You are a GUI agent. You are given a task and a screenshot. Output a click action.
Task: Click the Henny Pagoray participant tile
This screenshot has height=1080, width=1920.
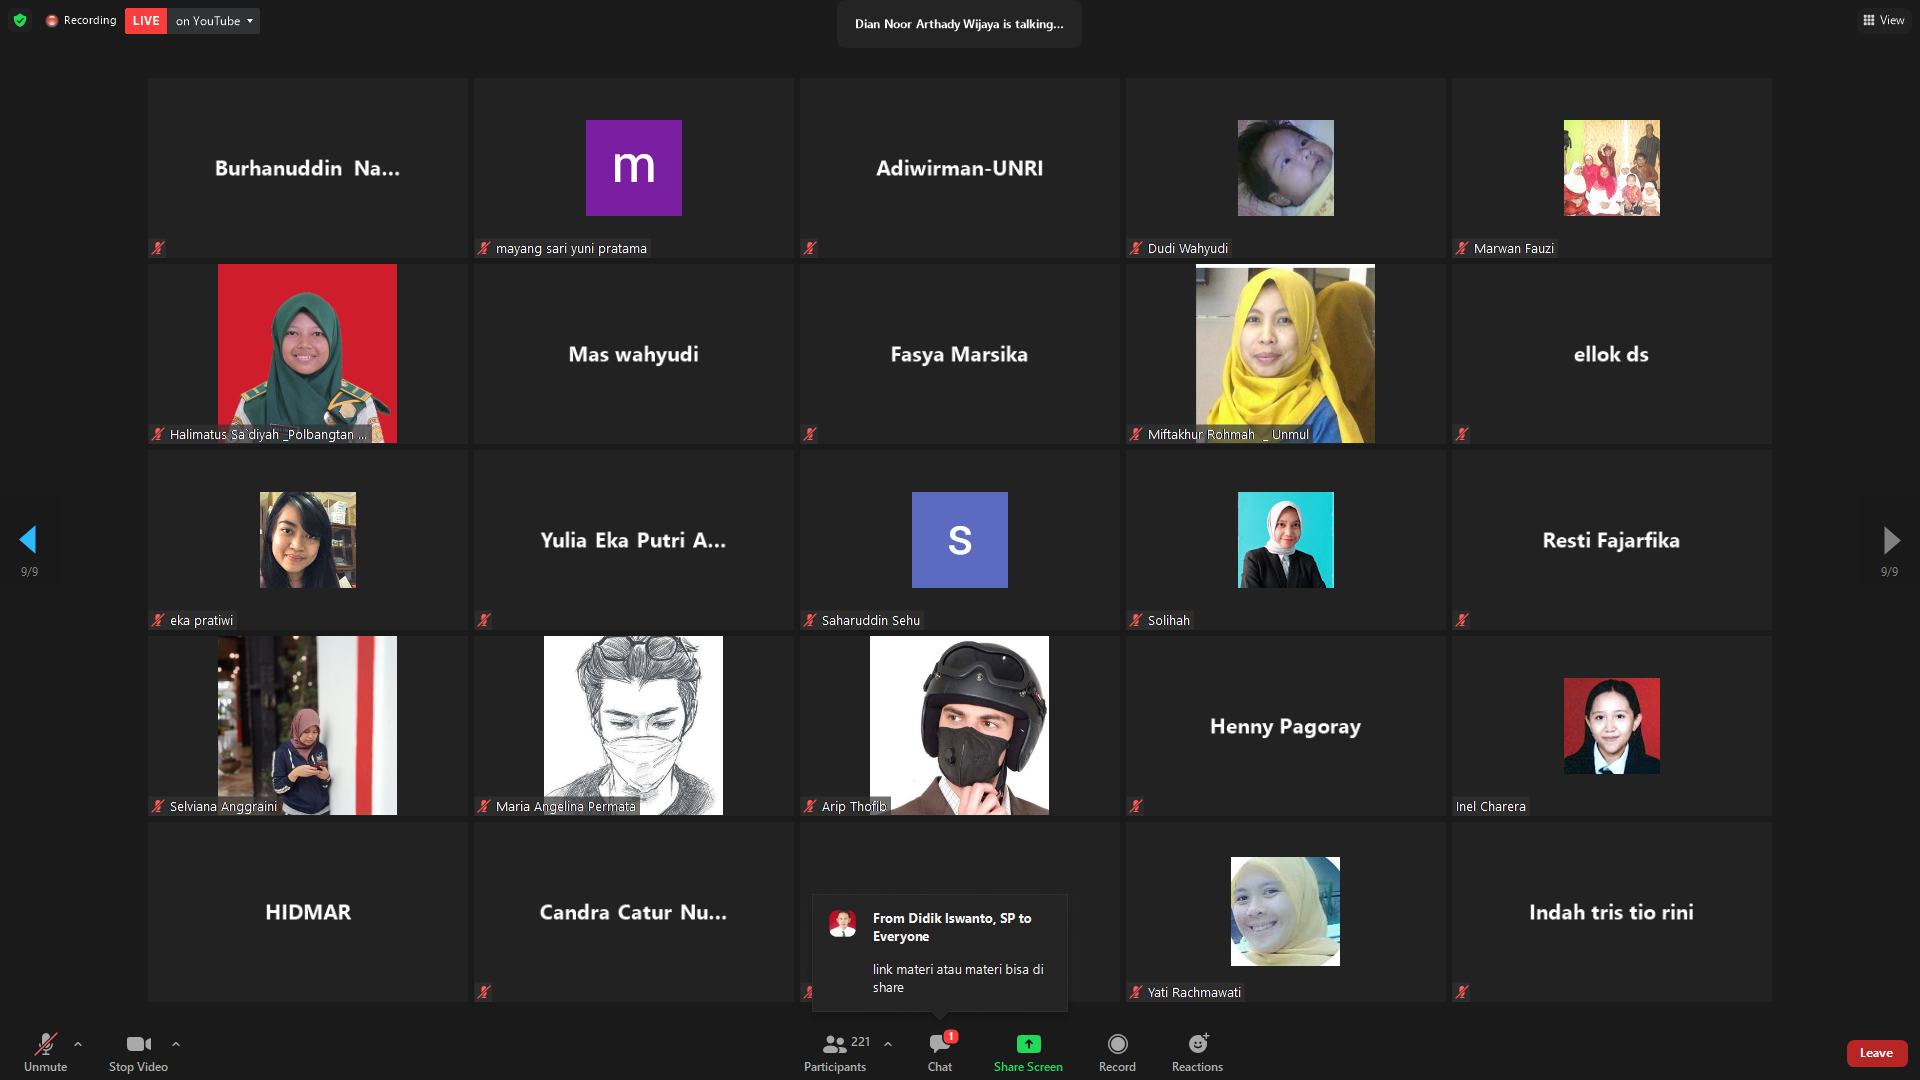[1286, 726]
